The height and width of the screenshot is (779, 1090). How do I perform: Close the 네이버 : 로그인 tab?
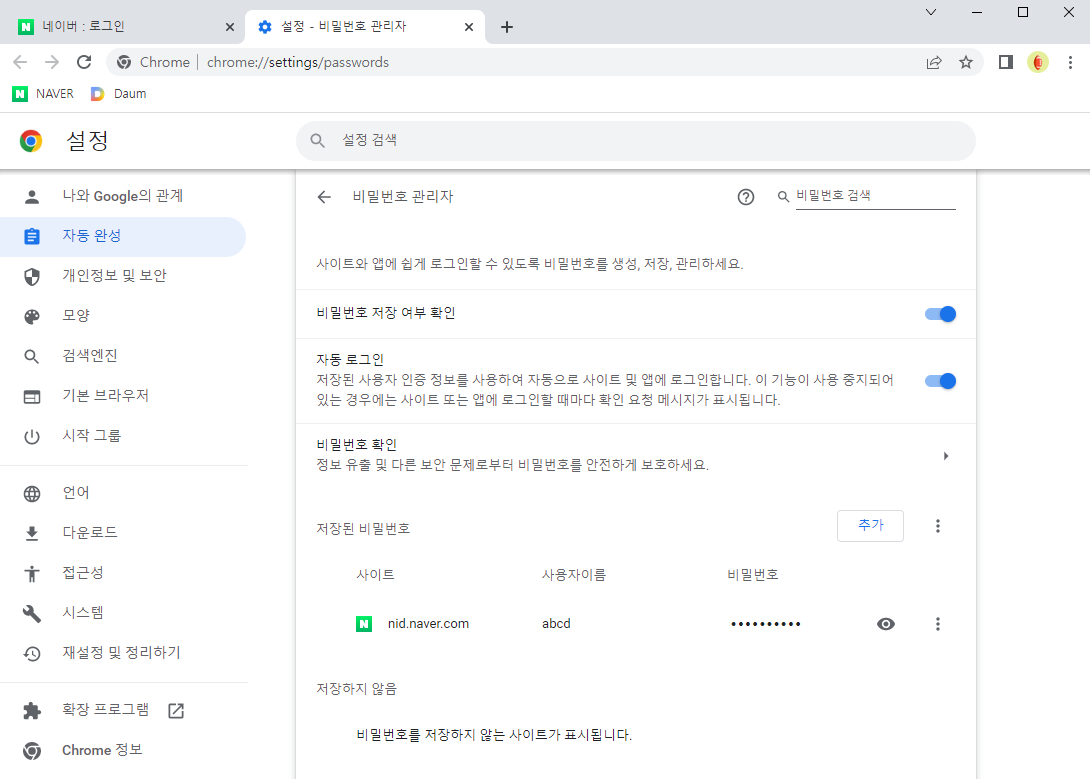coord(230,27)
